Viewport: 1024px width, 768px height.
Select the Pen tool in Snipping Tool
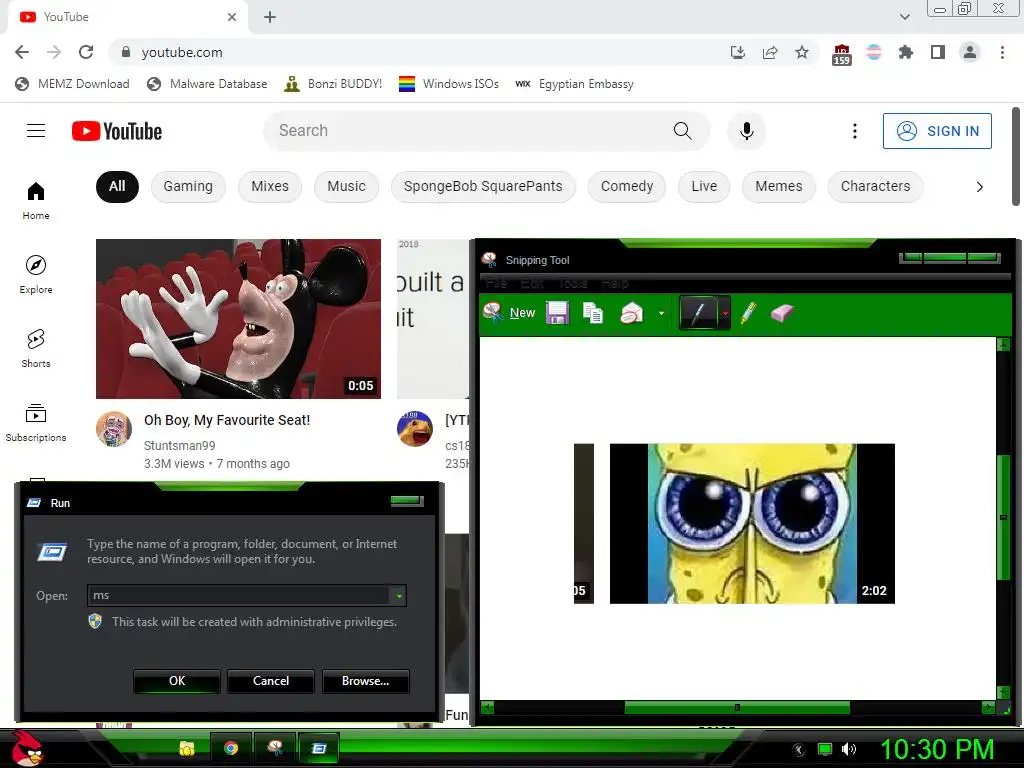[x=698, y=313]
